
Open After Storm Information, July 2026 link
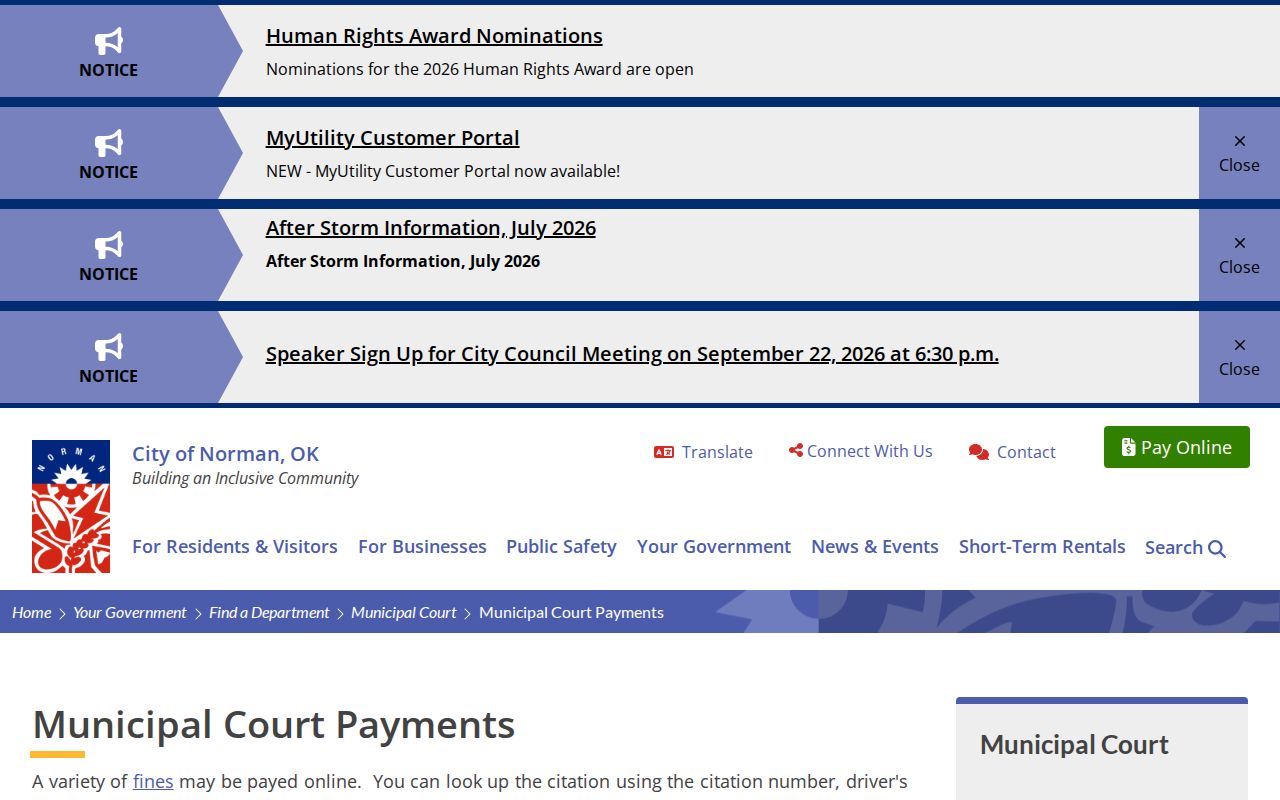tap(431, 228)
